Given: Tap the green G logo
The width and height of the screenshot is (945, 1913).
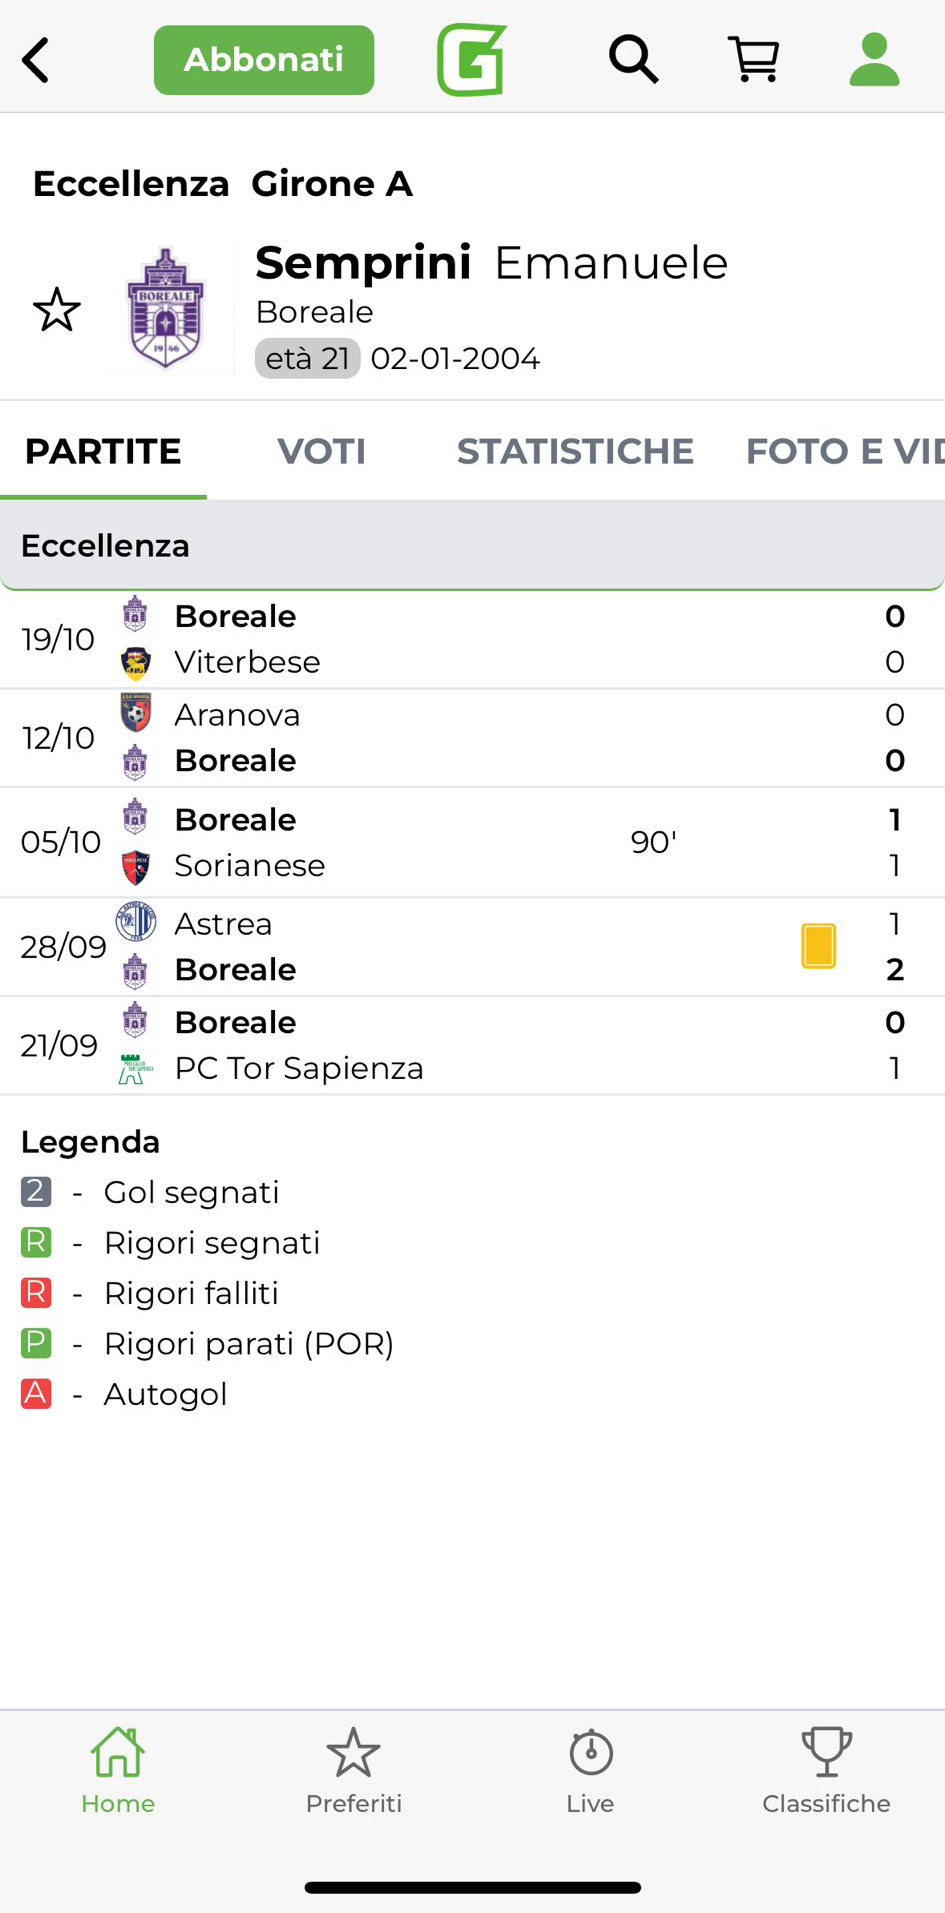Looking at the screenshot, I should click(471, 60).
